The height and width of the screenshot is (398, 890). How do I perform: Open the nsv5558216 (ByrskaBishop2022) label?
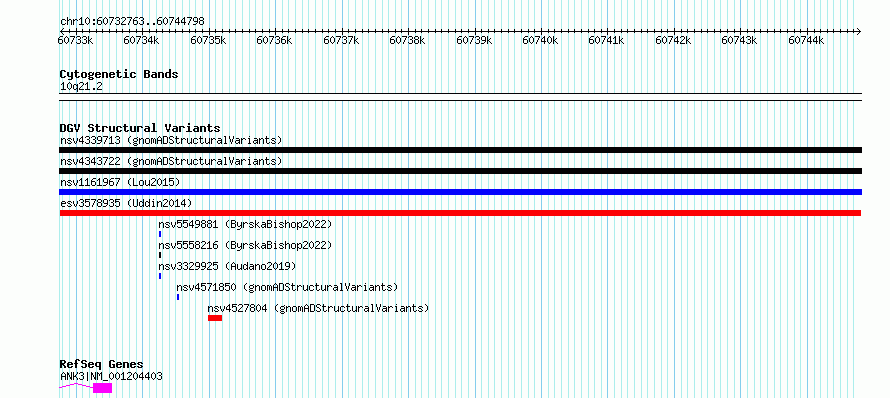coord(245,245)
